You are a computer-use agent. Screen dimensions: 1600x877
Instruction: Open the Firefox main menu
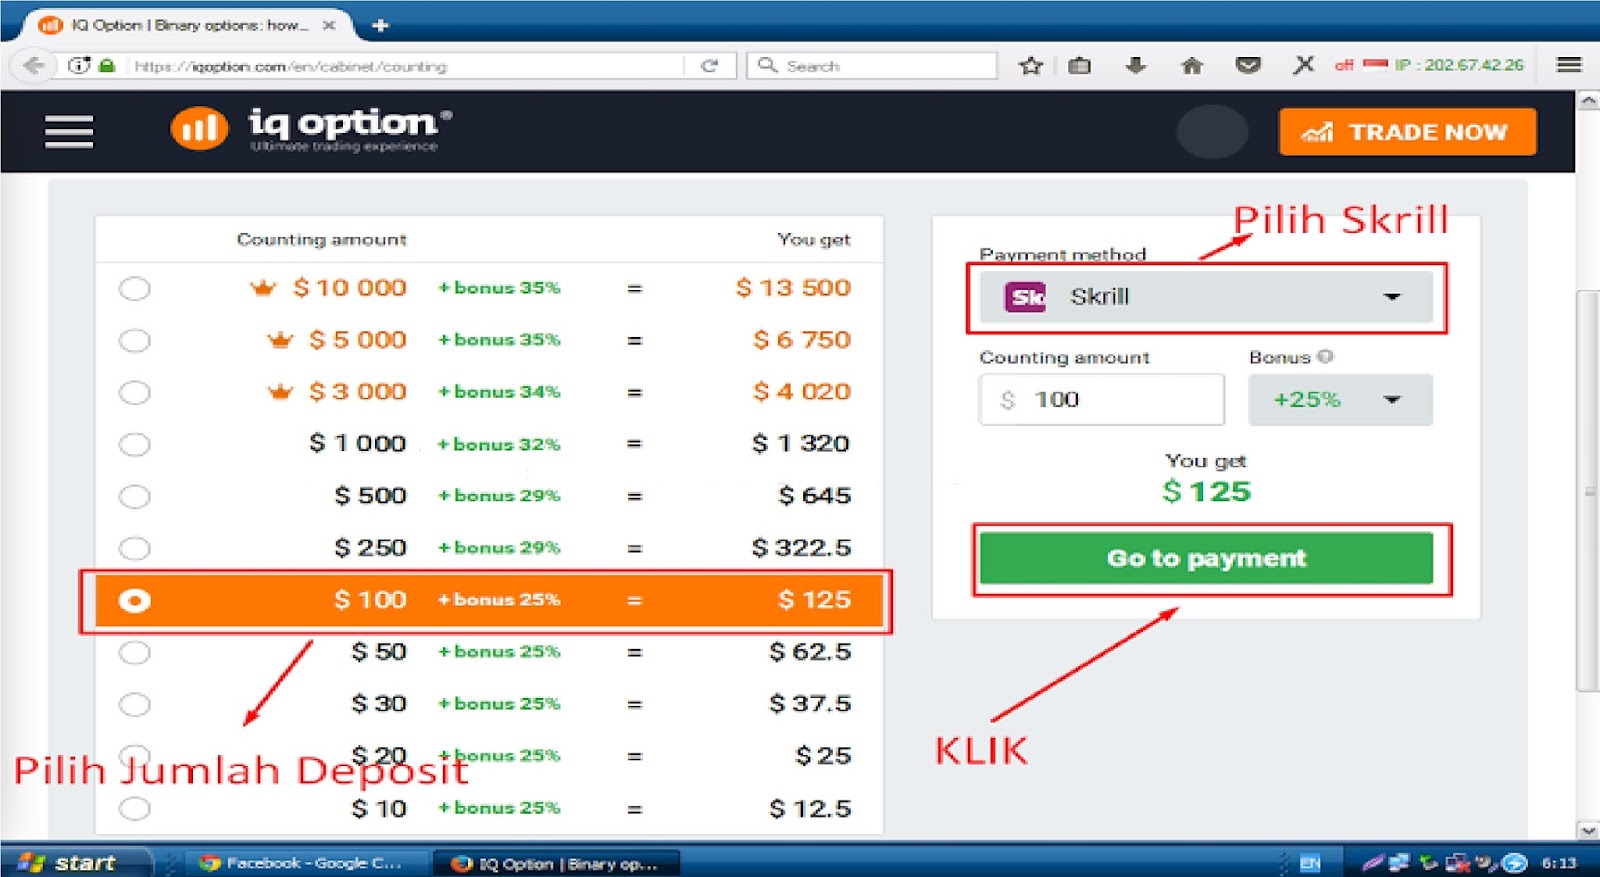[x=1569, y=65]
